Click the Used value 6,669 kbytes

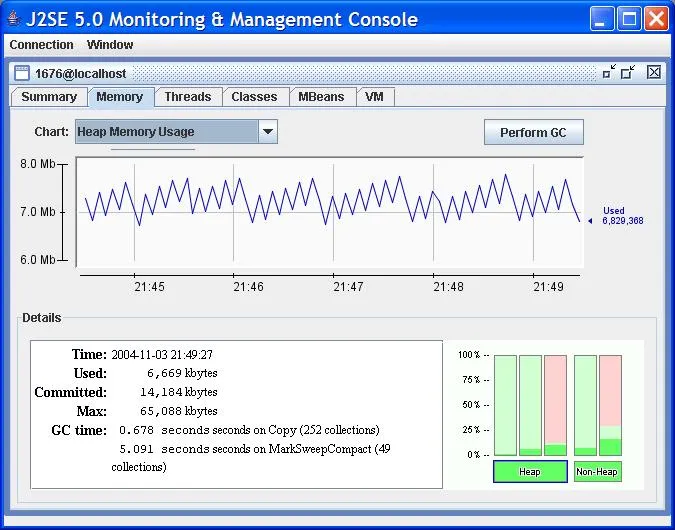pyautogui.click(x=182, y=373)
